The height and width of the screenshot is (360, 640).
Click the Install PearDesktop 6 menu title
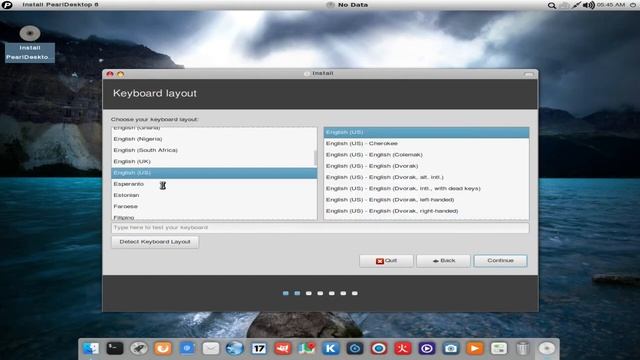[60, 4]
